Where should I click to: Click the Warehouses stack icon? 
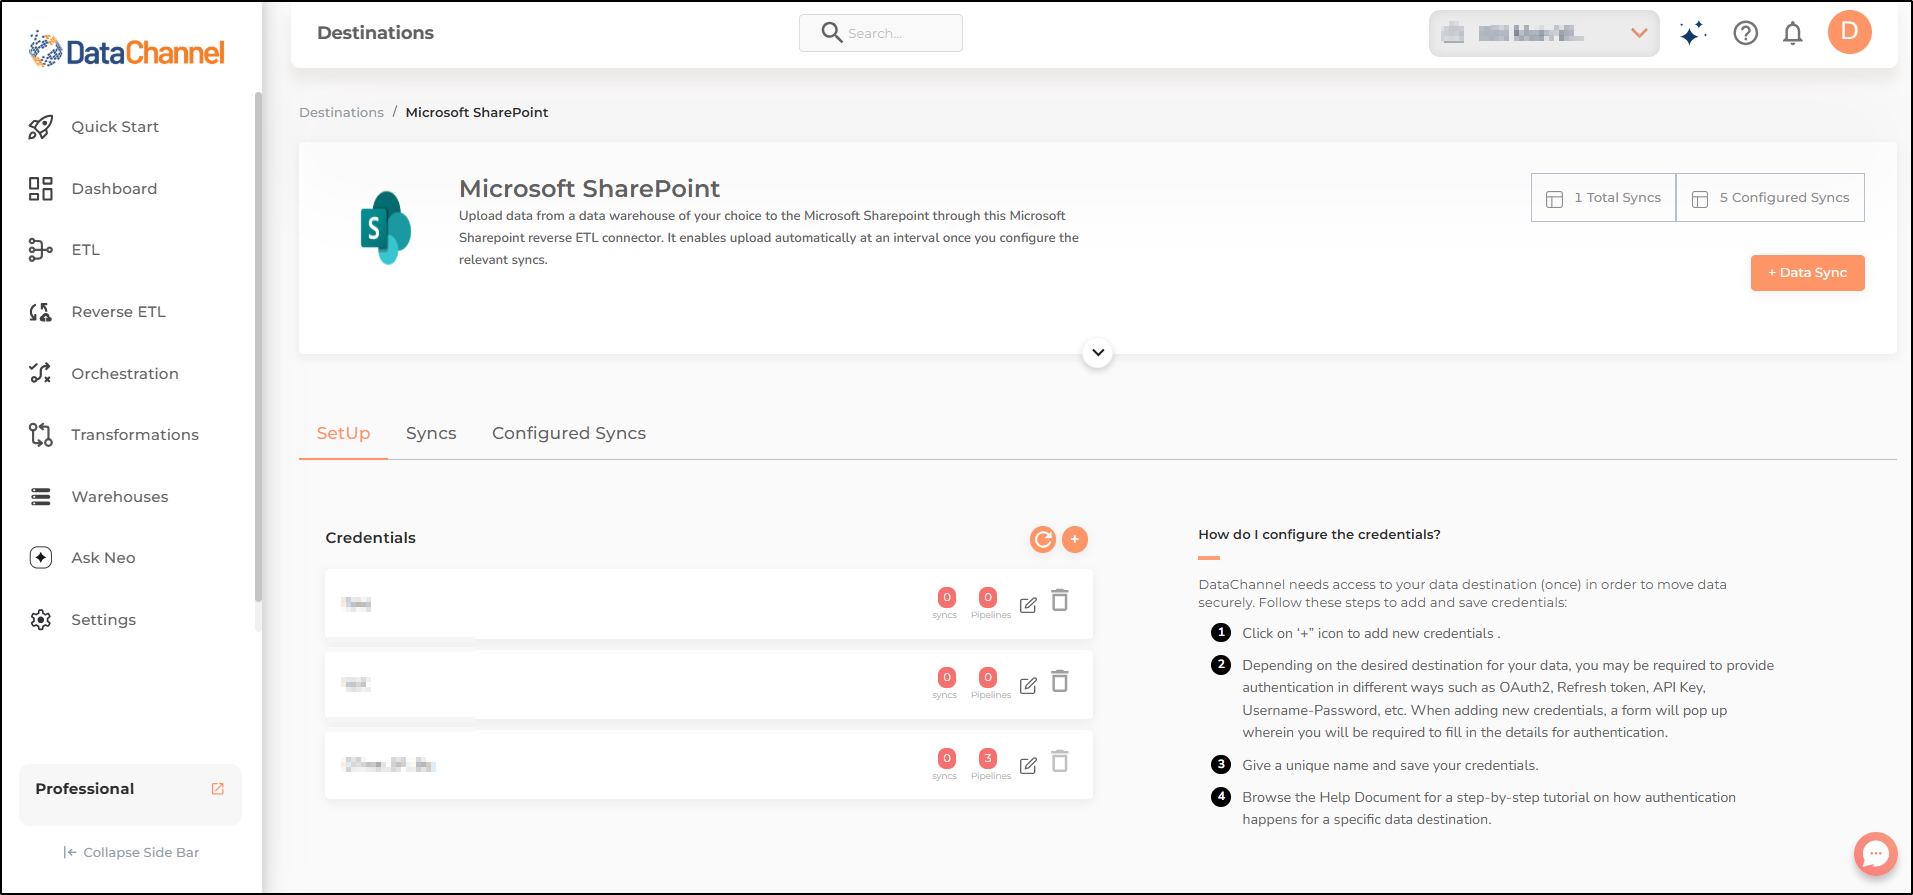[x=40, y=497]
